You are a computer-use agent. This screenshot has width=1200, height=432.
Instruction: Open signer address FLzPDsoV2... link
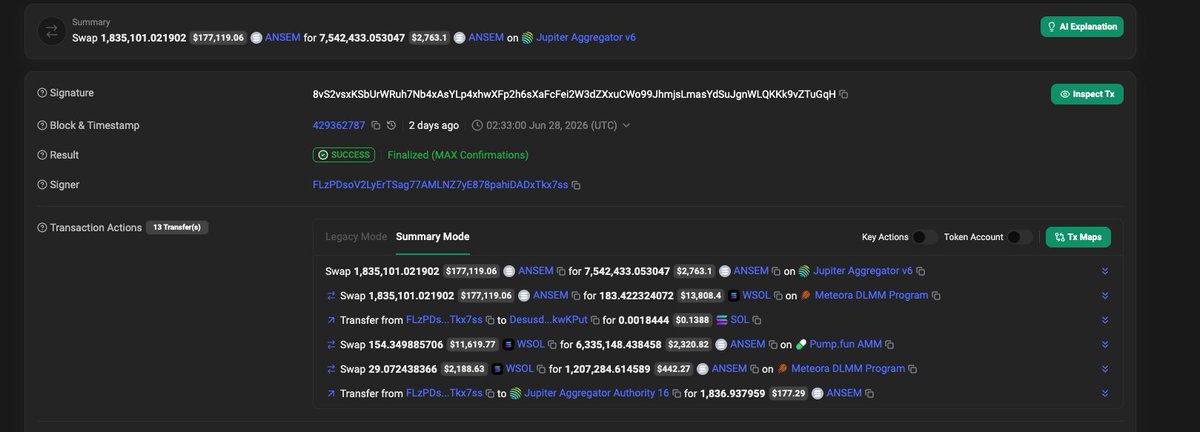pos(440,185)
